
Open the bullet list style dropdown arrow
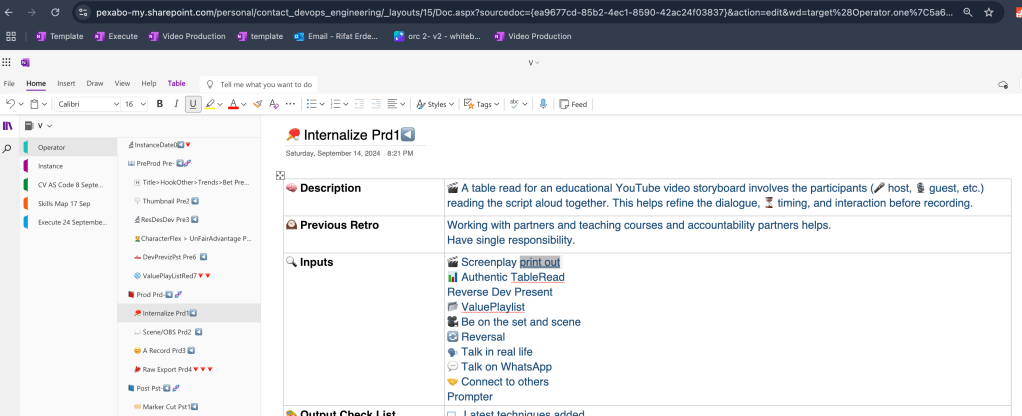pos(322,104)
